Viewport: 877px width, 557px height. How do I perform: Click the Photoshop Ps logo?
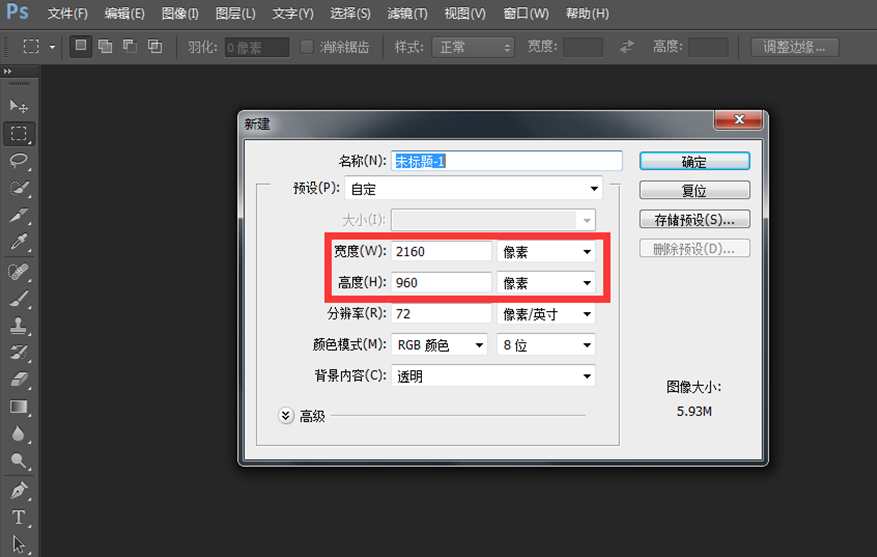pyautogui.click(x=17, y=11)
